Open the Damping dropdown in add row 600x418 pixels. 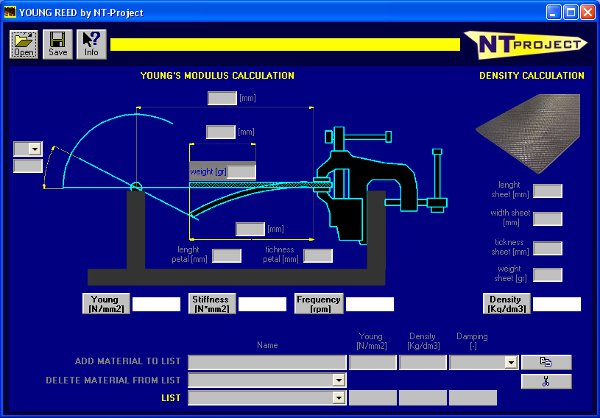(510, 363)
